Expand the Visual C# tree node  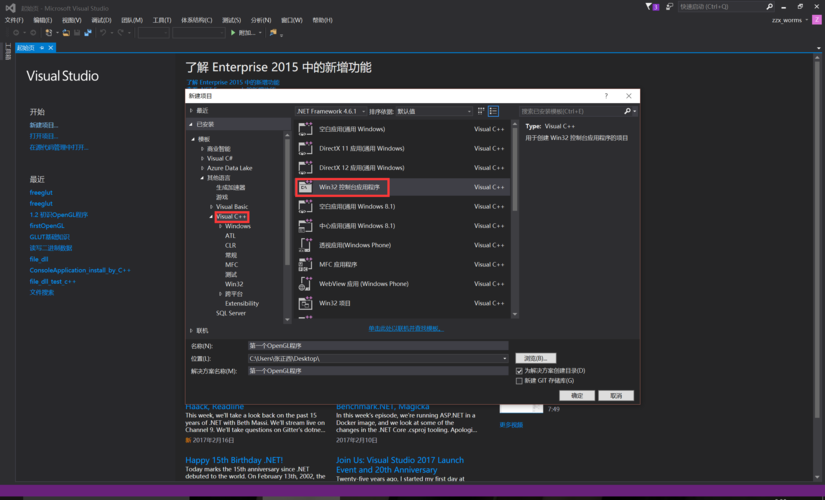(203, 158)
